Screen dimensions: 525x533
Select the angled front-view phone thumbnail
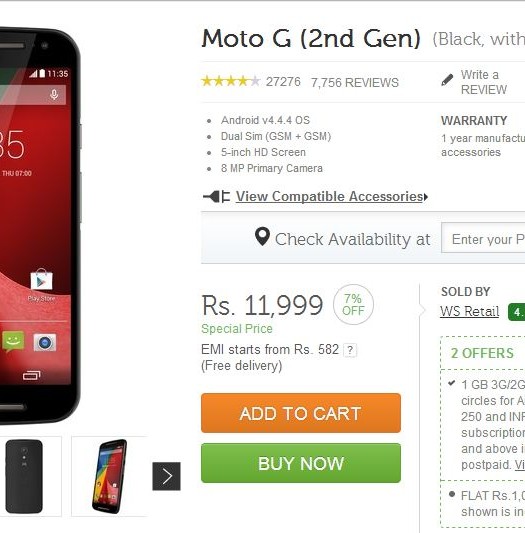109,476
